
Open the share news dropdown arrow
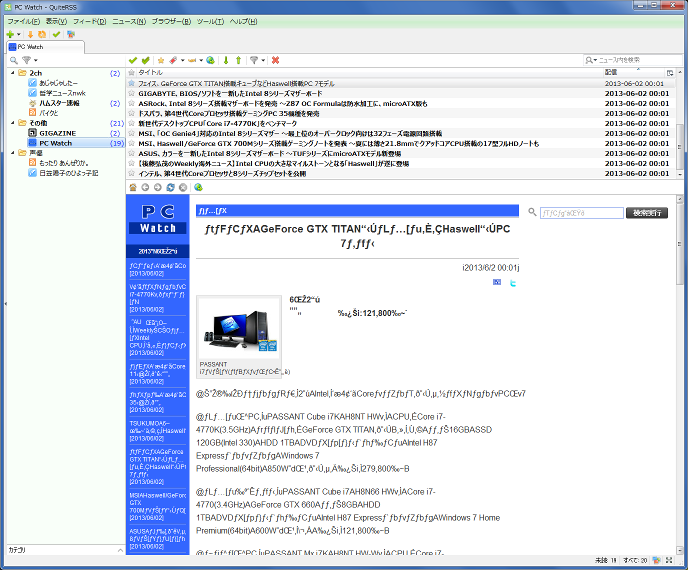[x=201, y=60]
